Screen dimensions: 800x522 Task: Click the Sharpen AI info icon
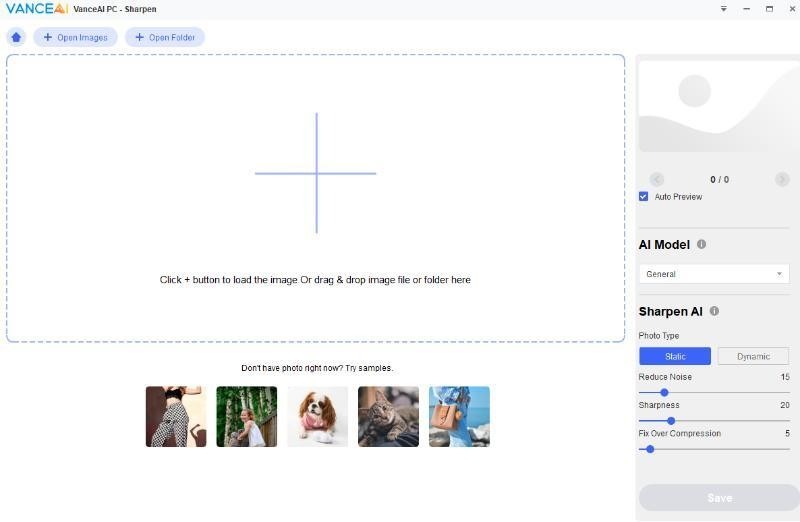coord(714,311)
